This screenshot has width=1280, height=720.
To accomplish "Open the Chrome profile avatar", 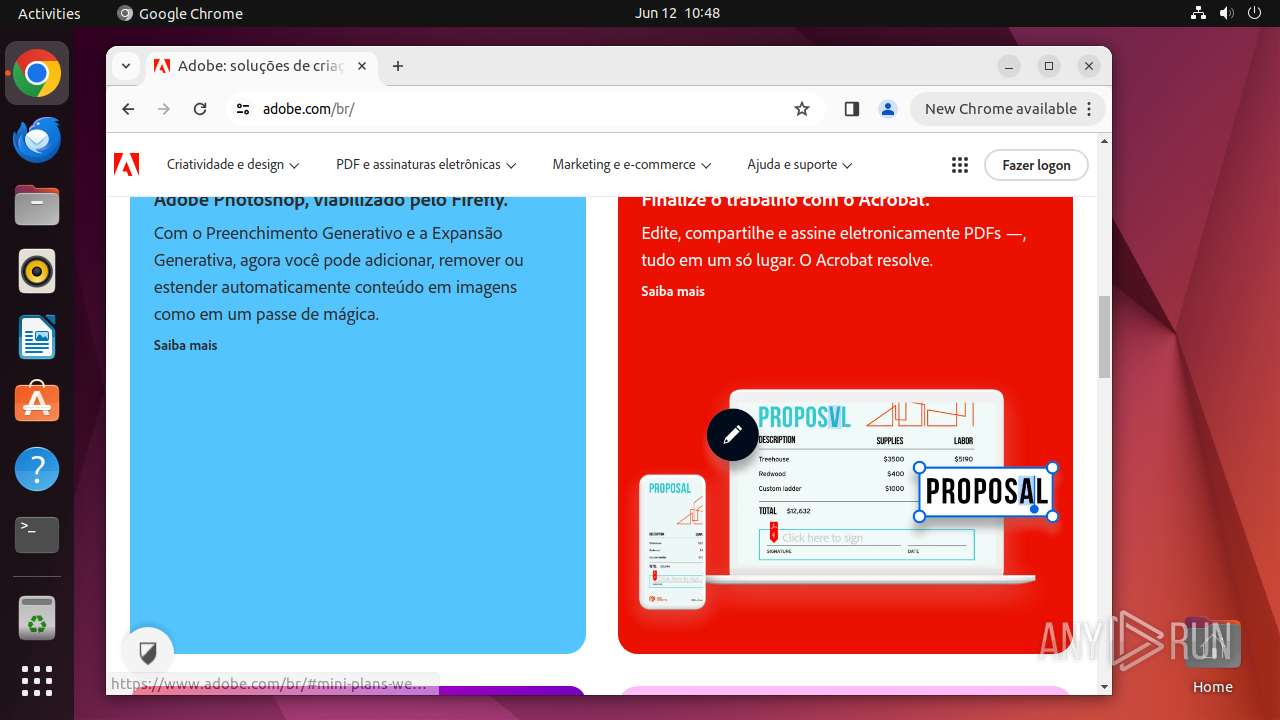I will (888, 109).
